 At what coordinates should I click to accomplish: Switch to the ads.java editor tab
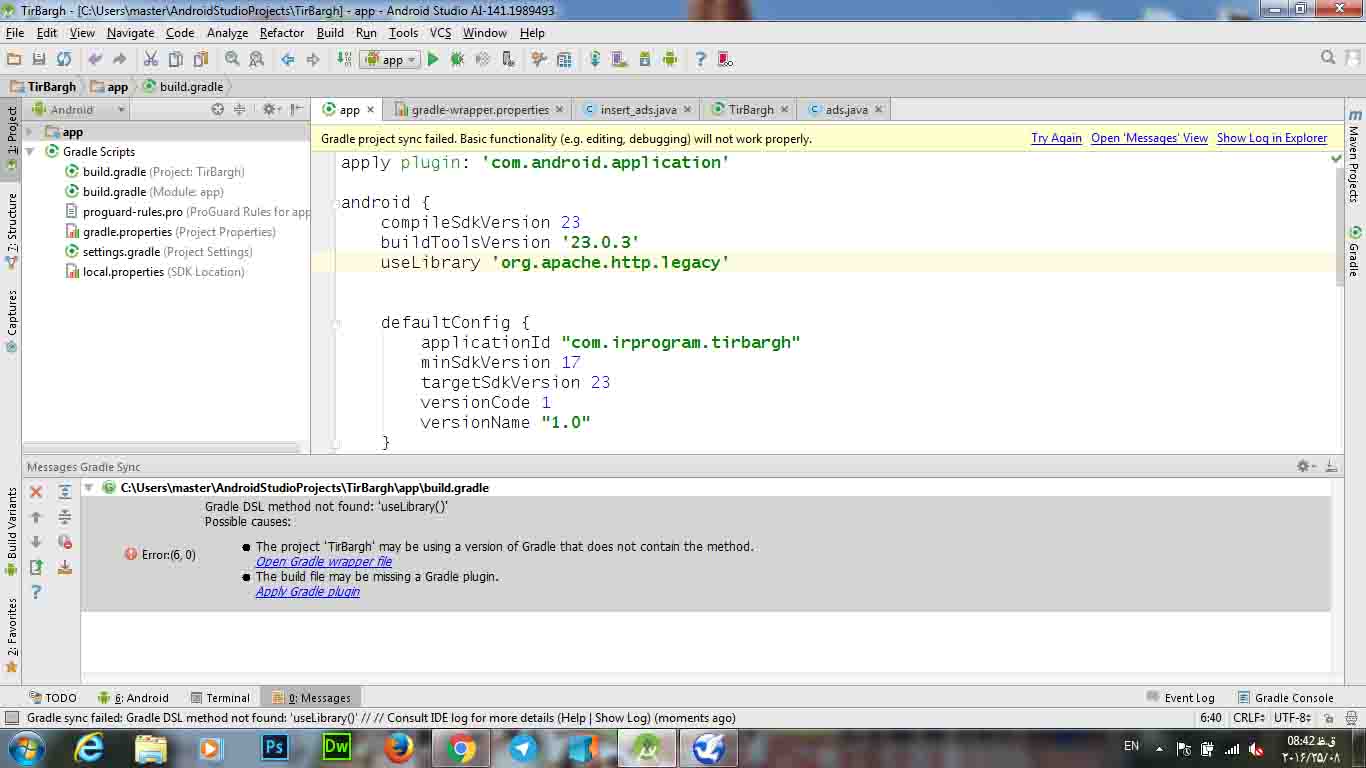tap(845, 110)
